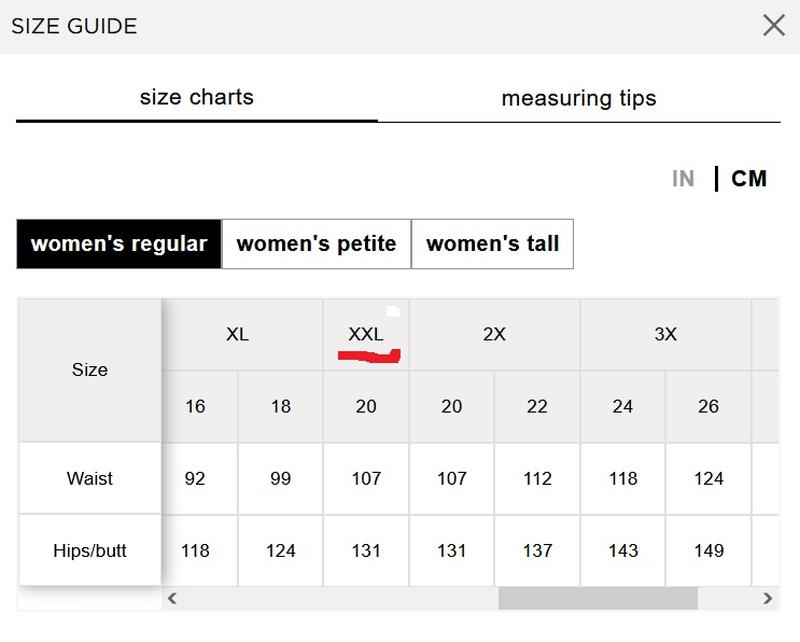Click the horizontal scrollbar thumb
Image resolution: width=800 pixels, height=642 pixels.
coord(597,598)
